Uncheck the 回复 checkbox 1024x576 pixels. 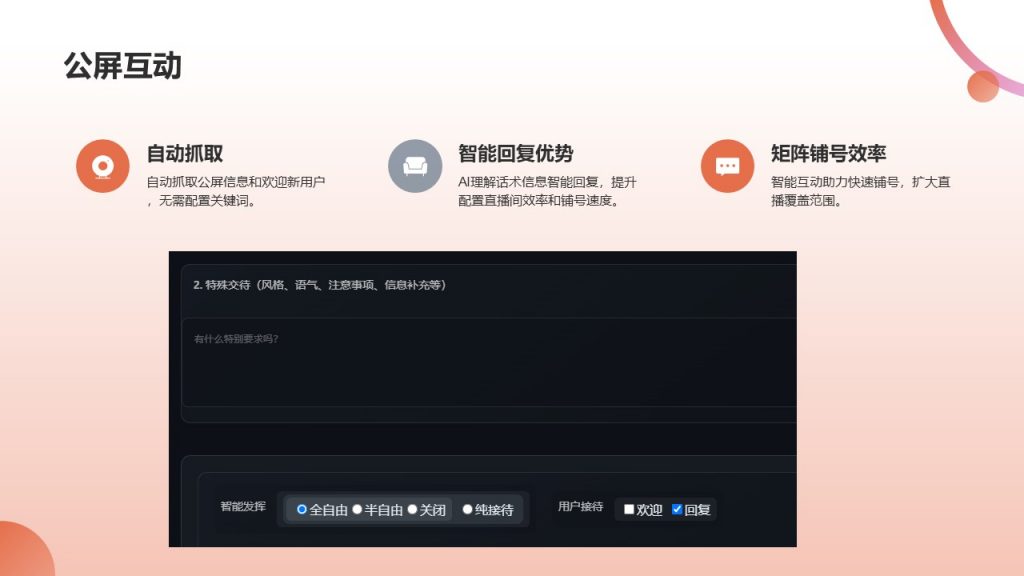[x=677, y=509]
